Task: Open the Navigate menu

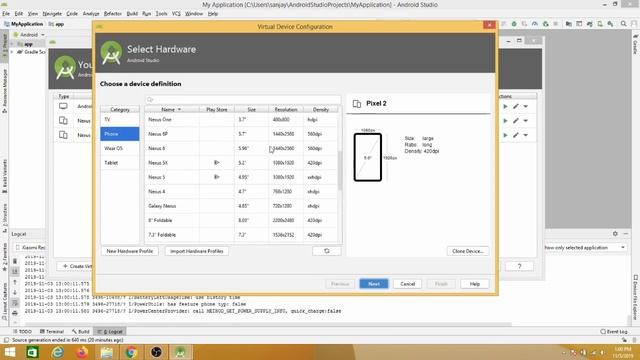Action: pyautogui.click(x=52, y=13)
